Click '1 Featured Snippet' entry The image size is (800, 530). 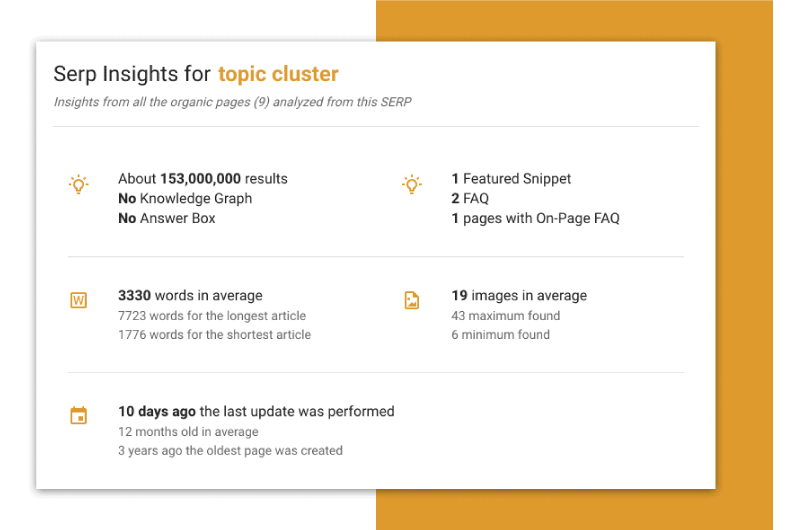click(511, 179)
